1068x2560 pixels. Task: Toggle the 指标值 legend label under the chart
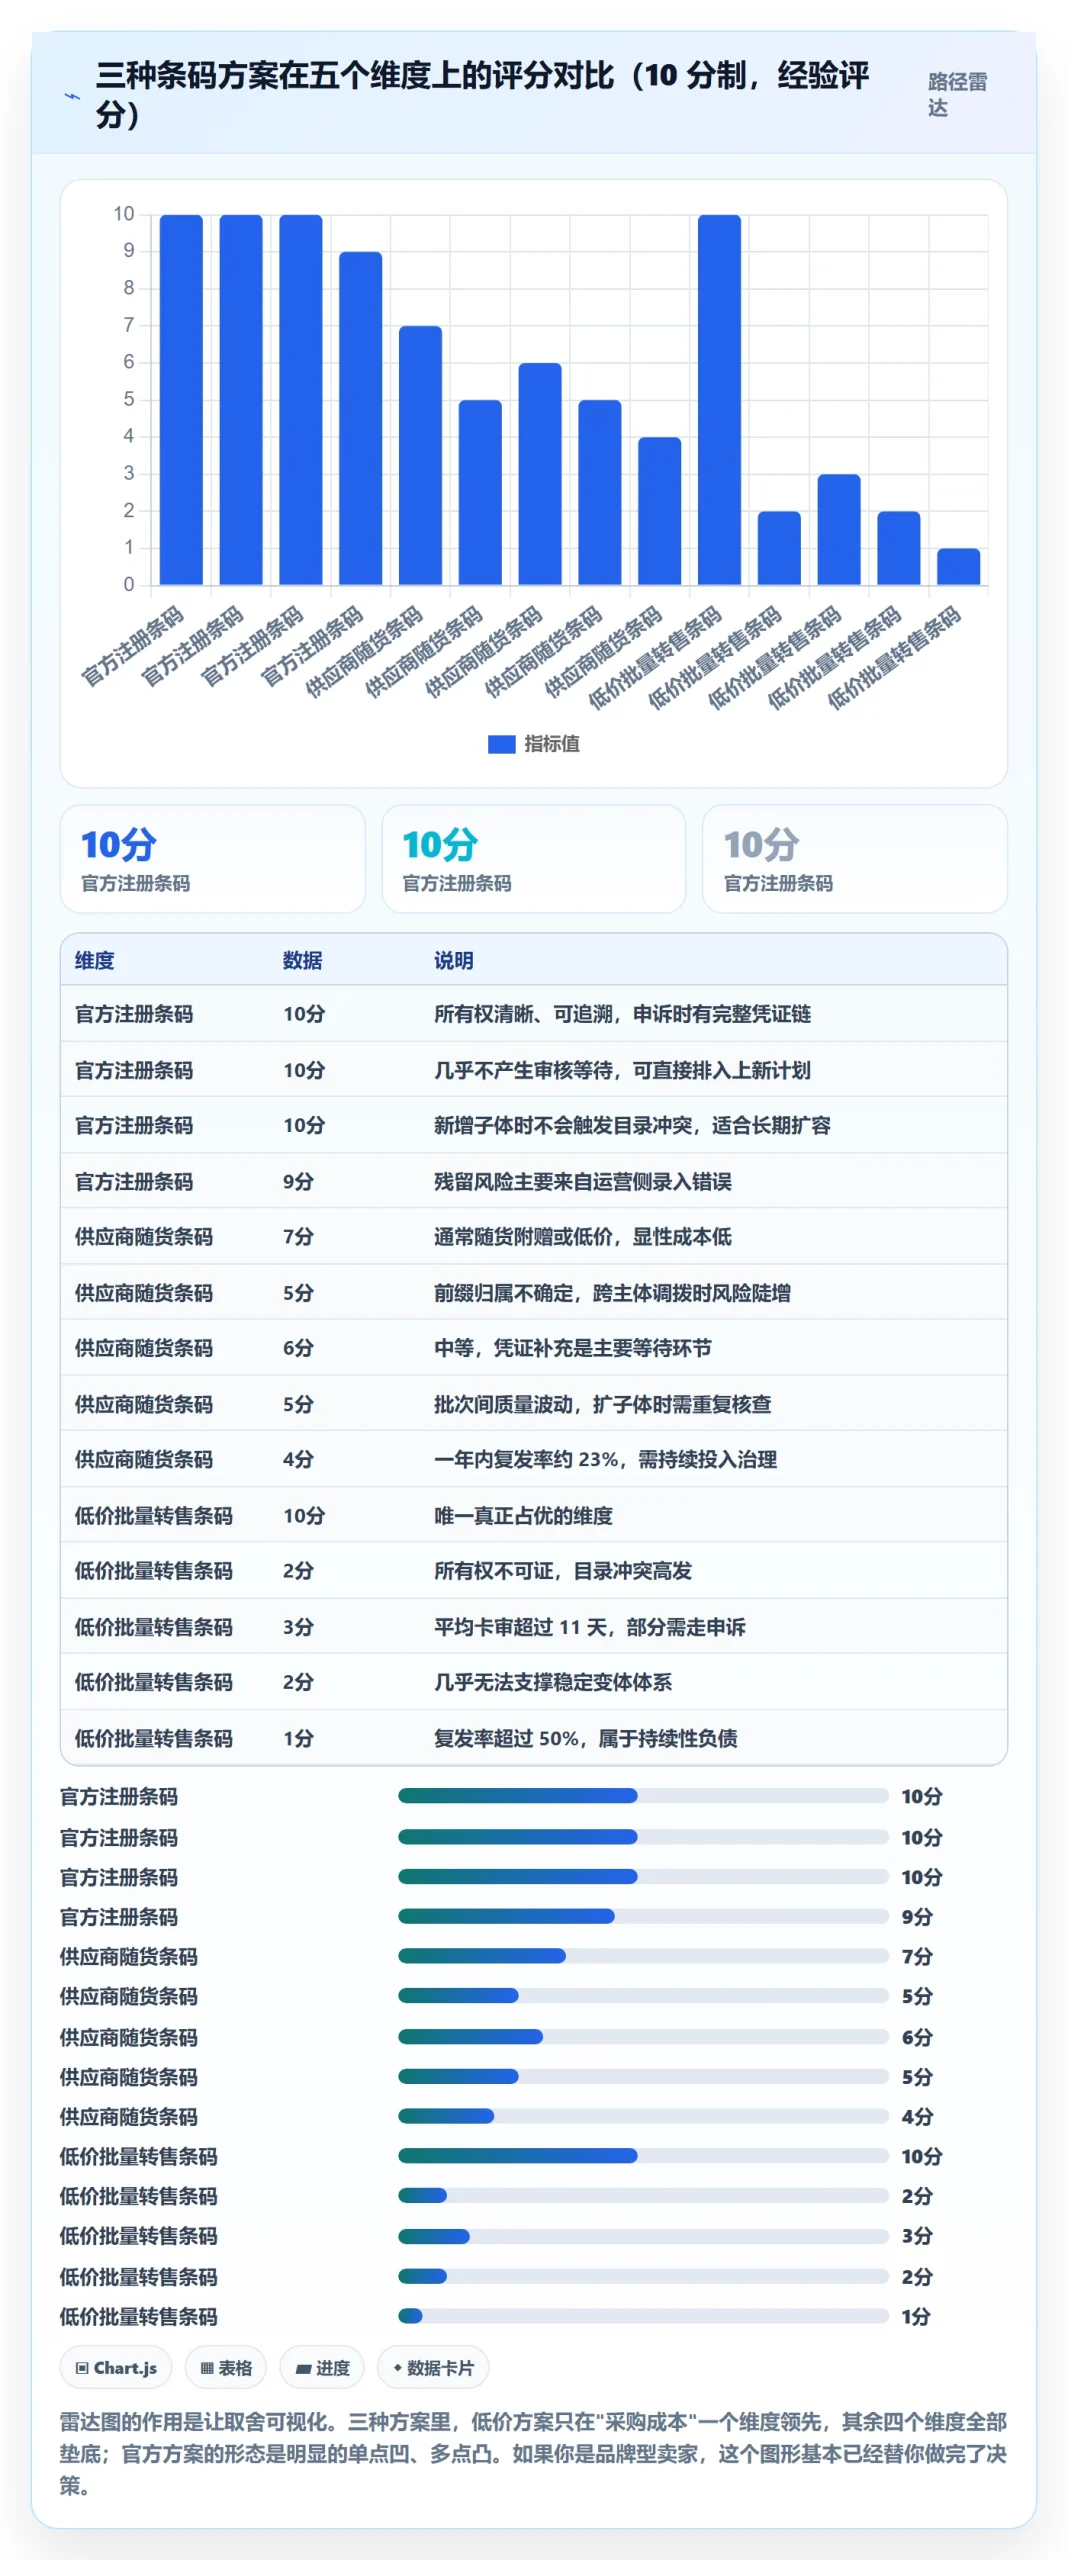[x=551, y=744]
